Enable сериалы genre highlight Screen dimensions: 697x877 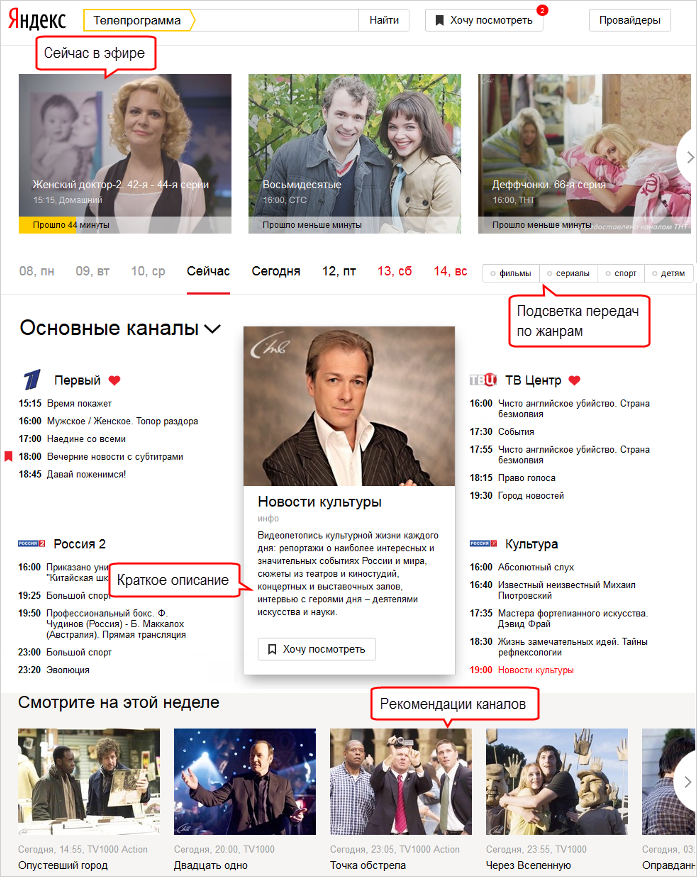[x=568, y=274]
